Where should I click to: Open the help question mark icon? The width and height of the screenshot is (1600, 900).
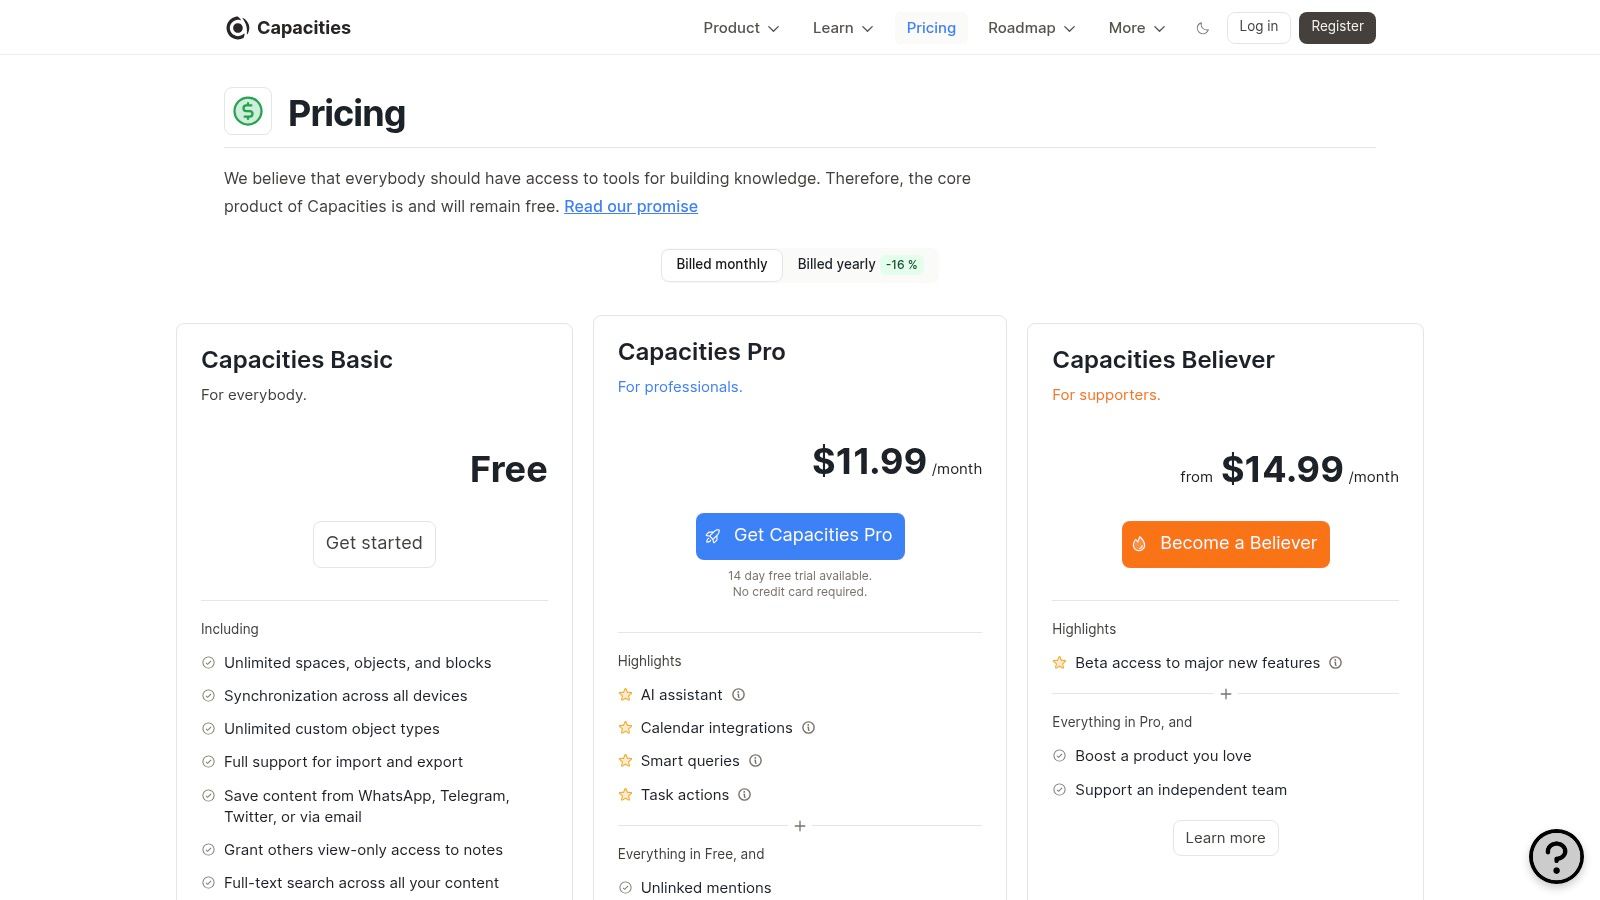coord(1556,856)
